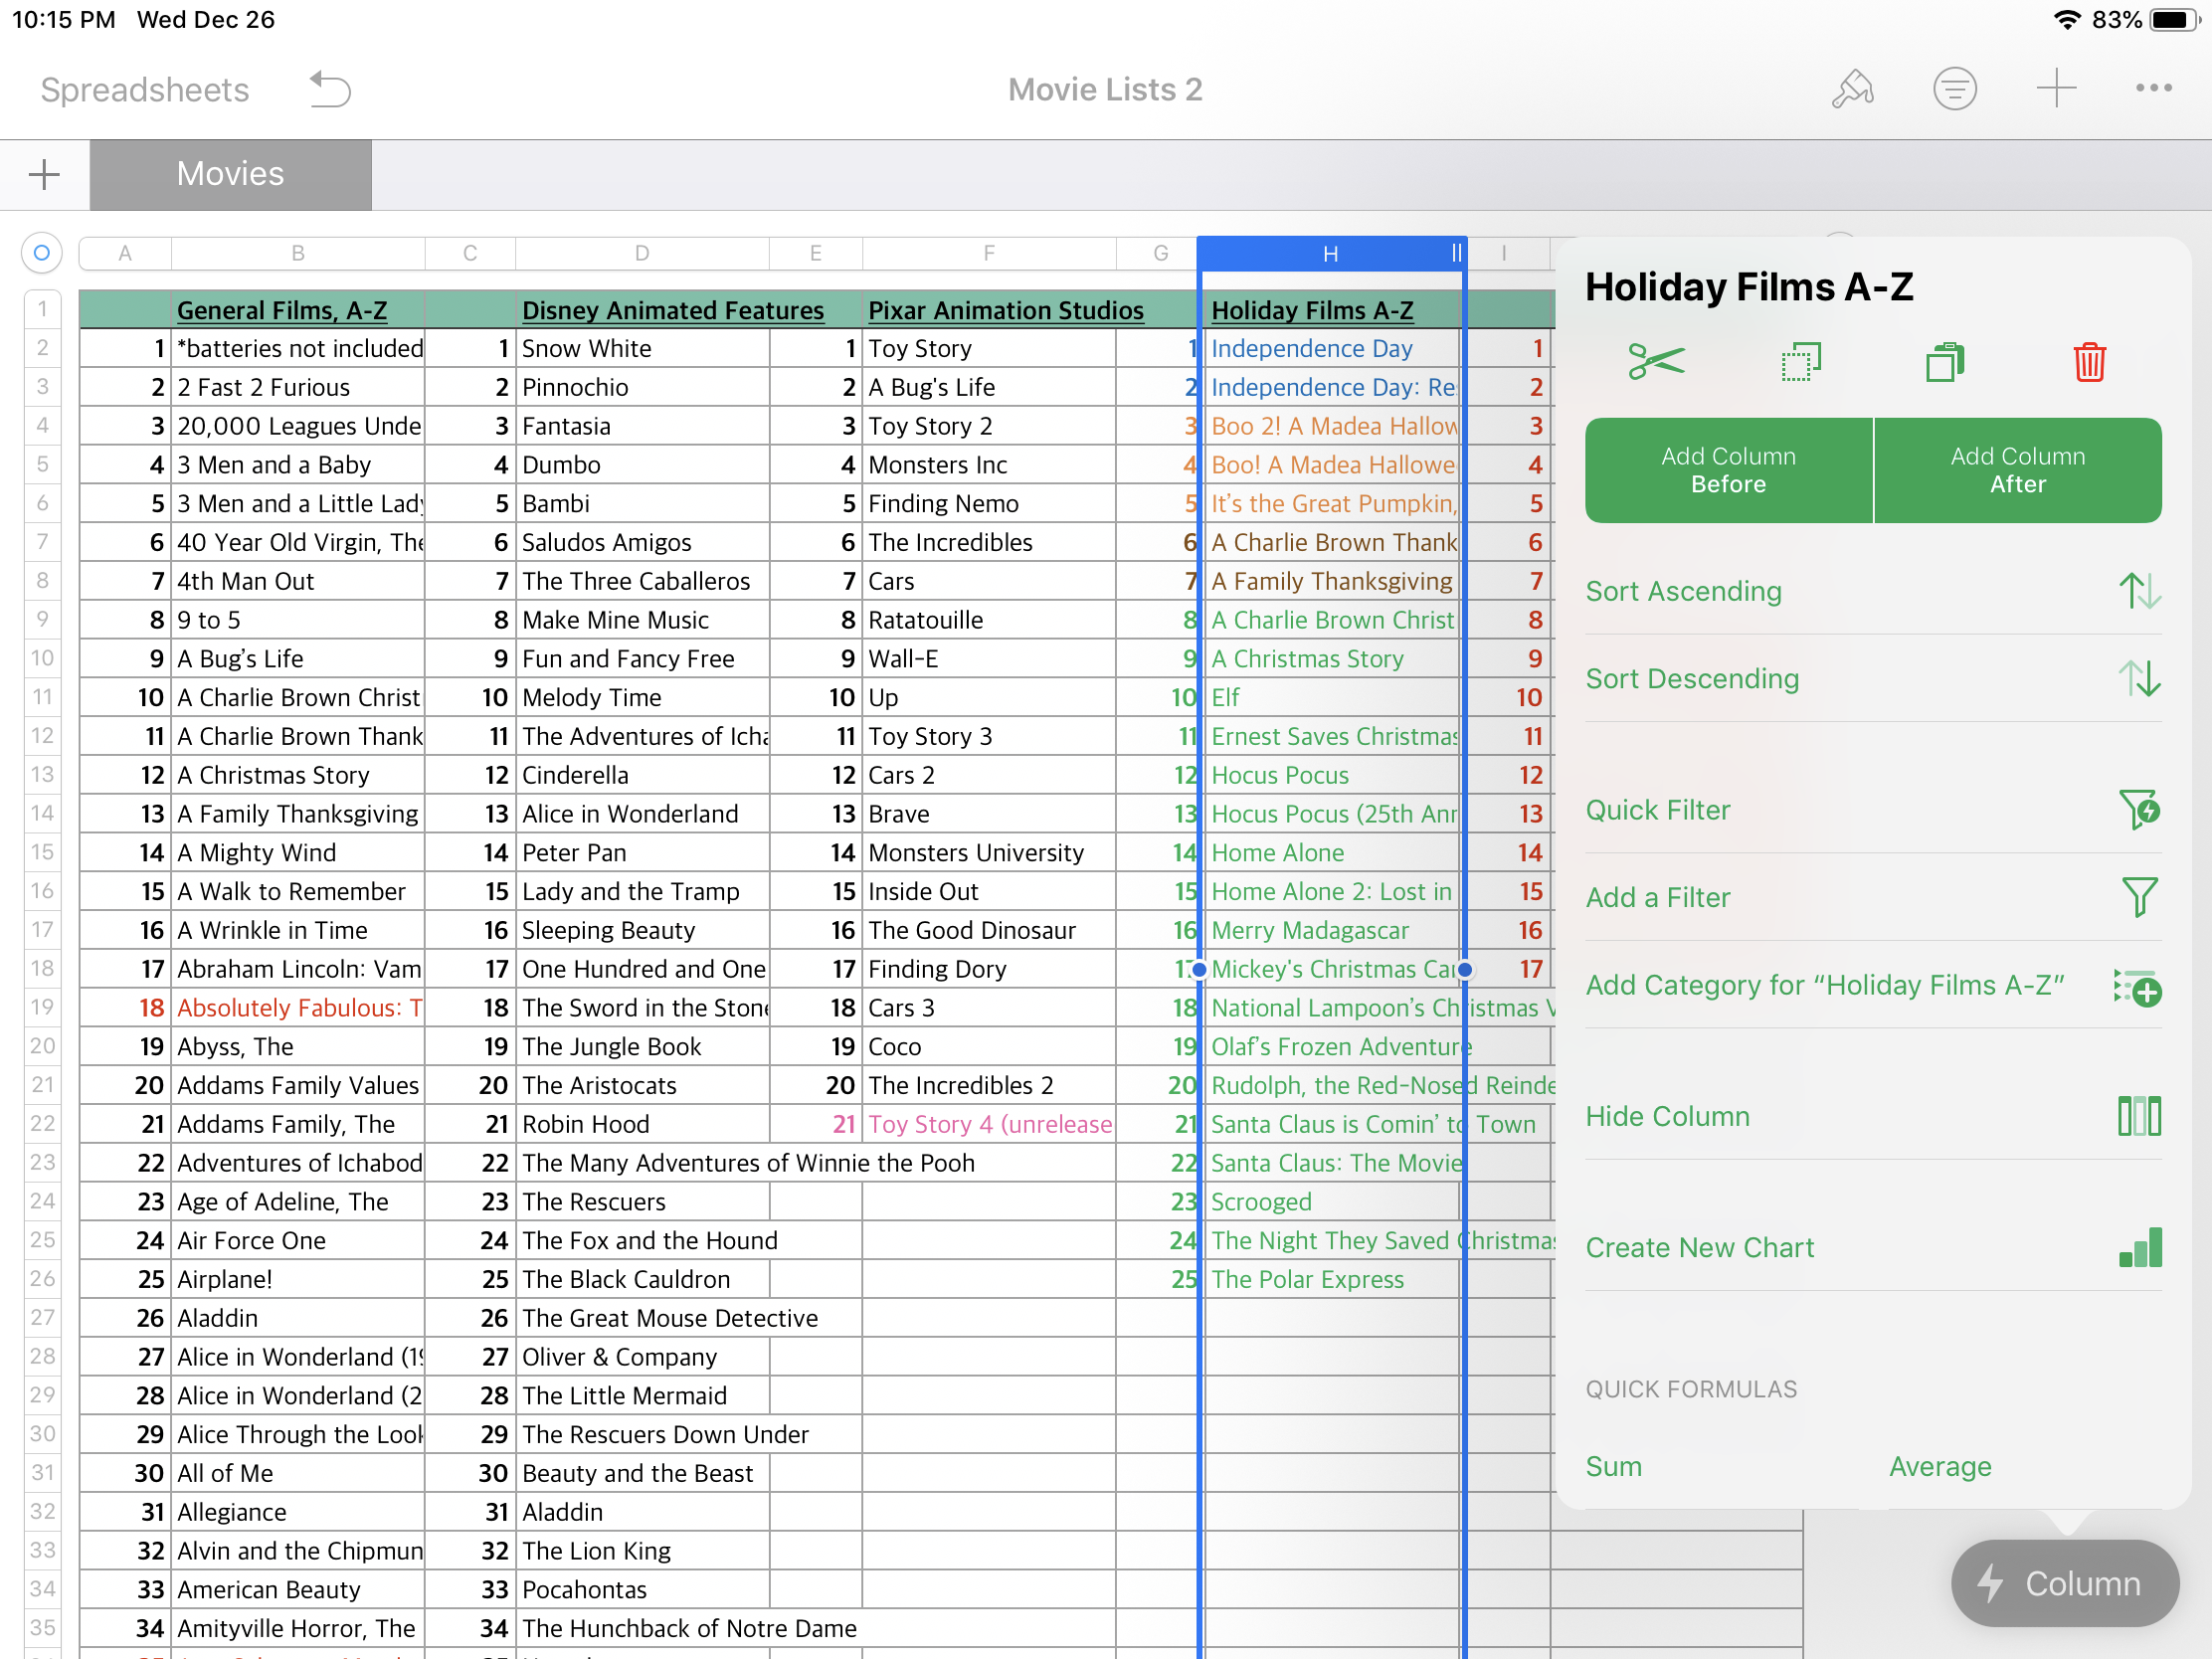Add a new sheet with plus button
The image size is (2212, 1659).
click(x=44, y=175)
